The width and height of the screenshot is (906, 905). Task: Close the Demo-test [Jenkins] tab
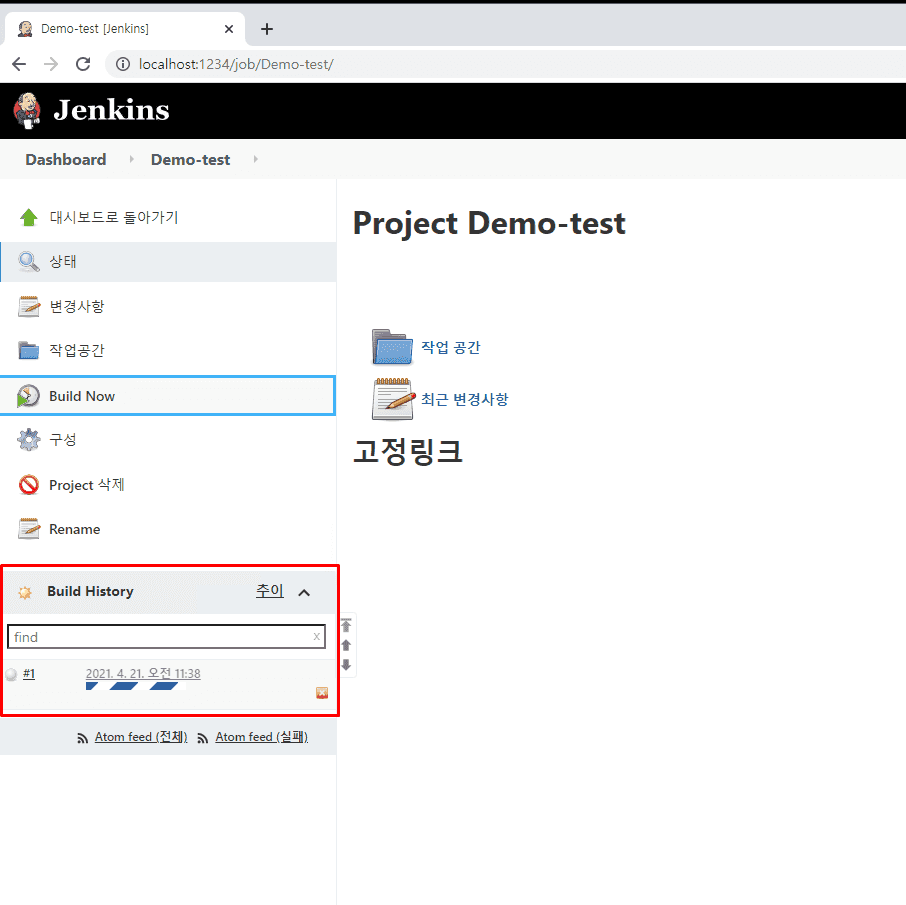point(229,29)
